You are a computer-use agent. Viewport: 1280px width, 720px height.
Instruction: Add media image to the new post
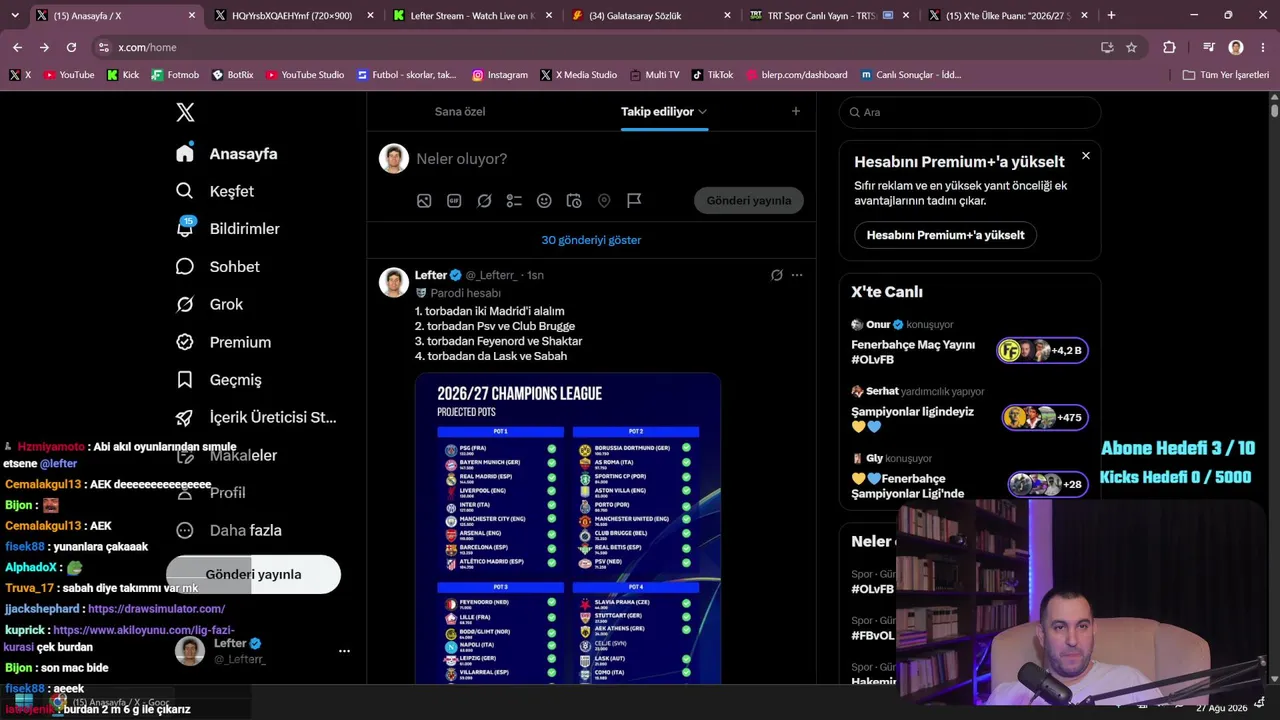click(424, 201)
